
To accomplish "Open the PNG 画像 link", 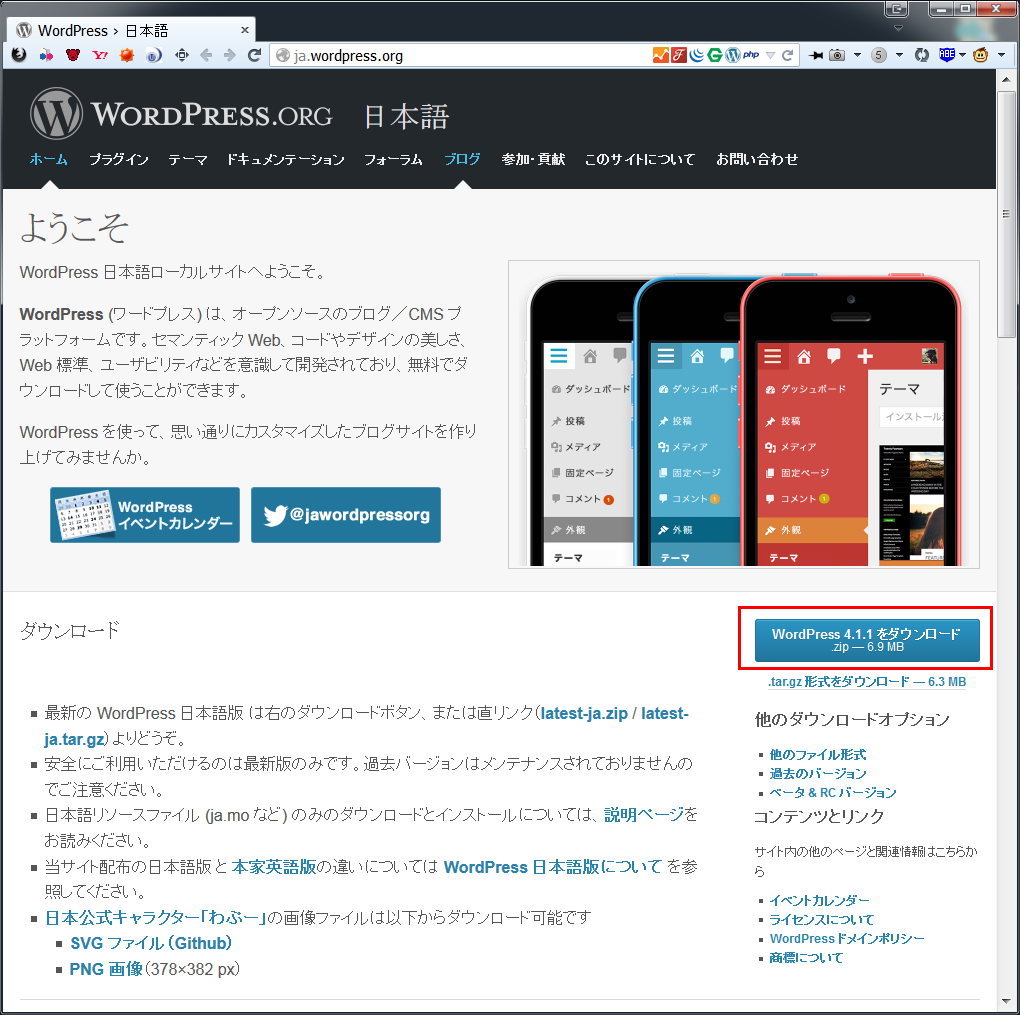I will pyautogui.click(x=106, y=969).
